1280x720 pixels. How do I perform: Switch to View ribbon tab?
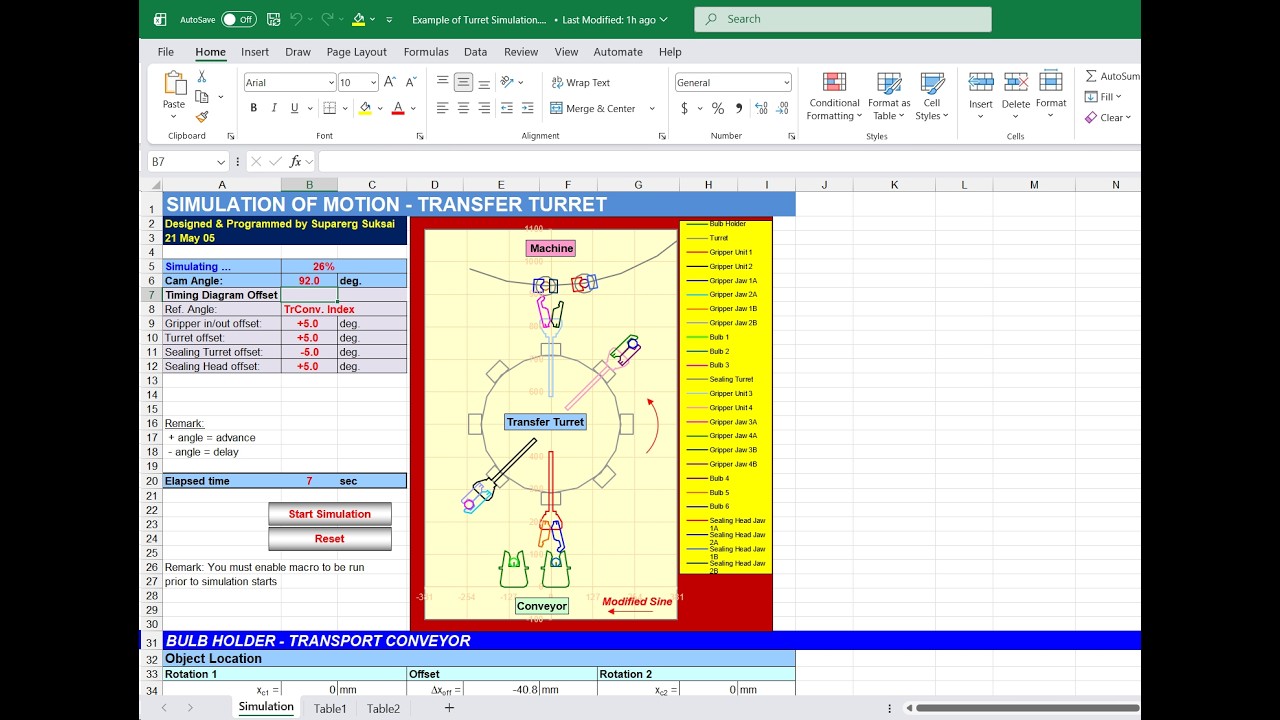pos(567,52)
